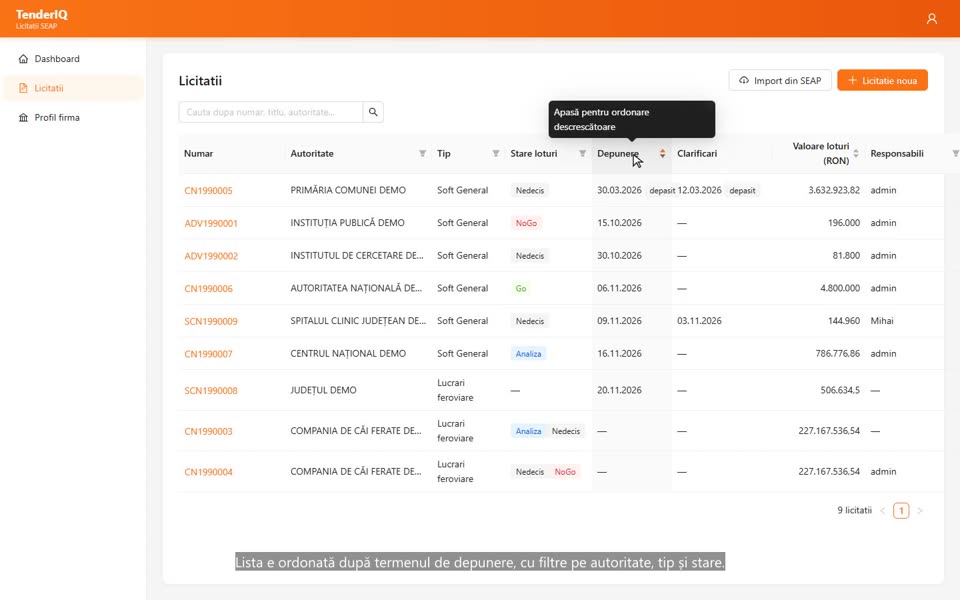Click the Clarificari column header
The image size is (960, 600).
pos(697,154)
